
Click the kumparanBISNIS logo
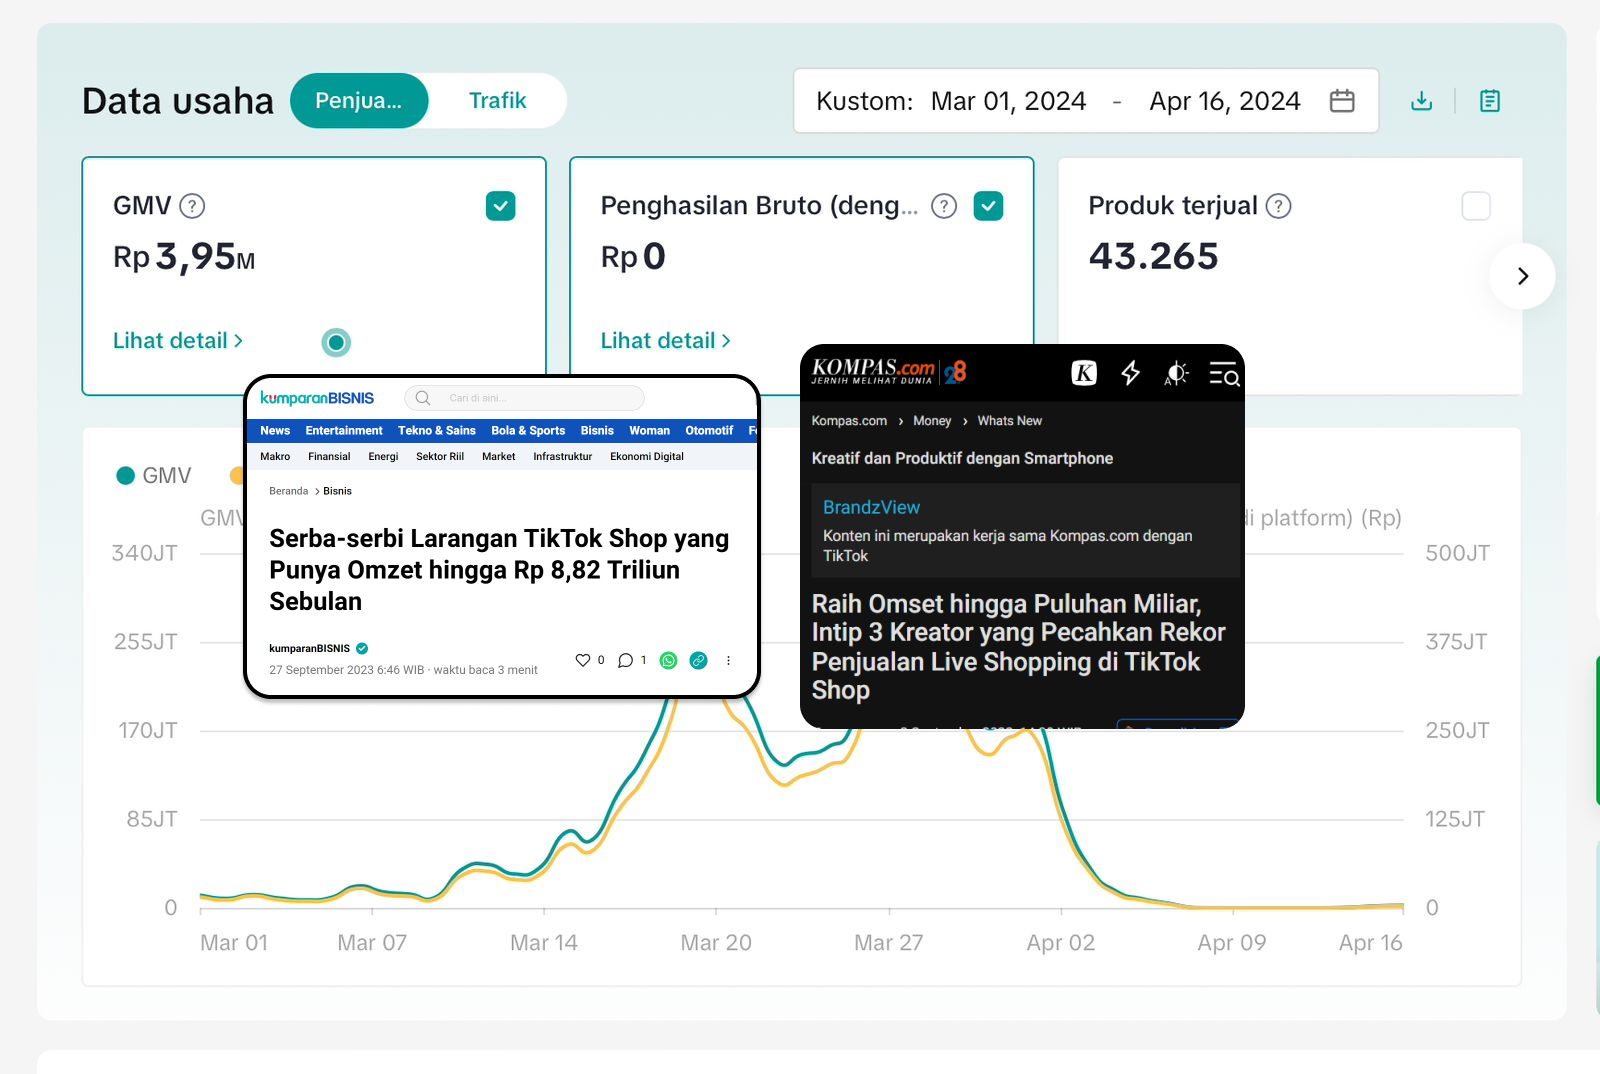coord(317,398)
